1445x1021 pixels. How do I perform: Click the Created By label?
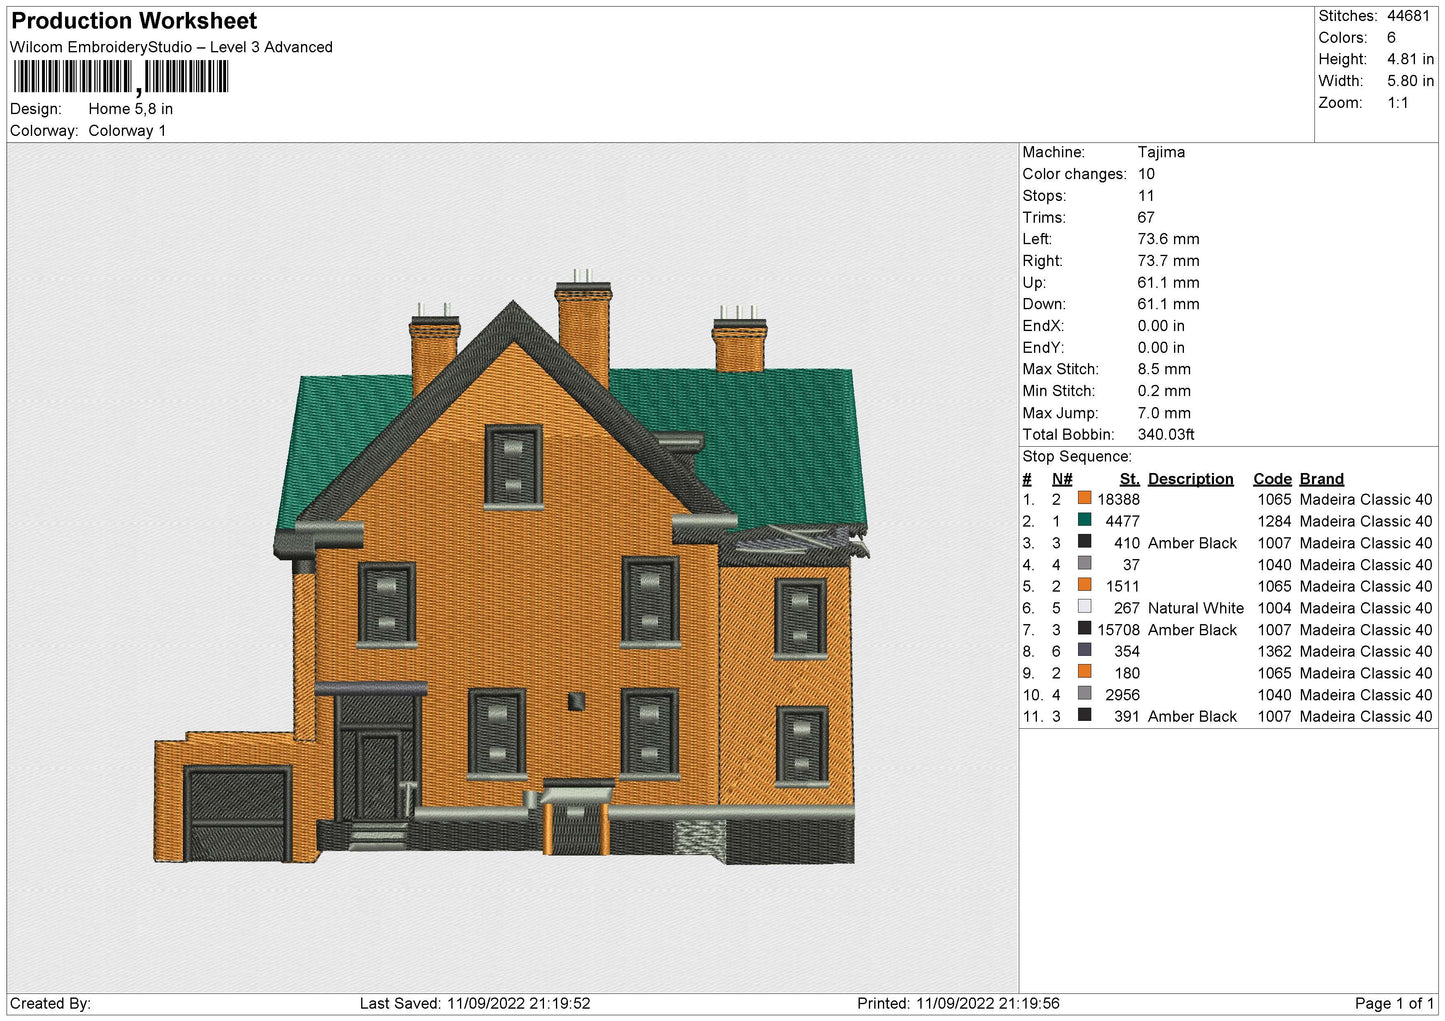pyautogui.click(x=50, y=1003)
